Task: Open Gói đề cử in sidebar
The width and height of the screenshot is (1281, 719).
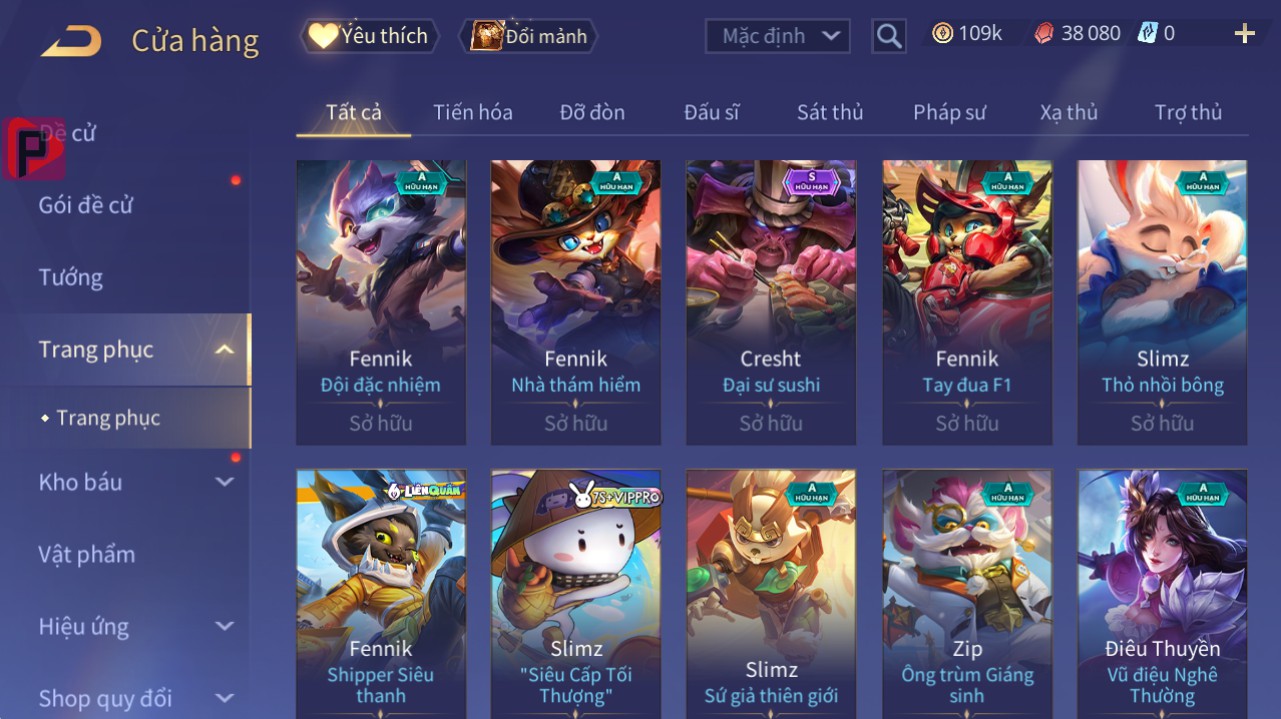Action: [x=86, y=205]
